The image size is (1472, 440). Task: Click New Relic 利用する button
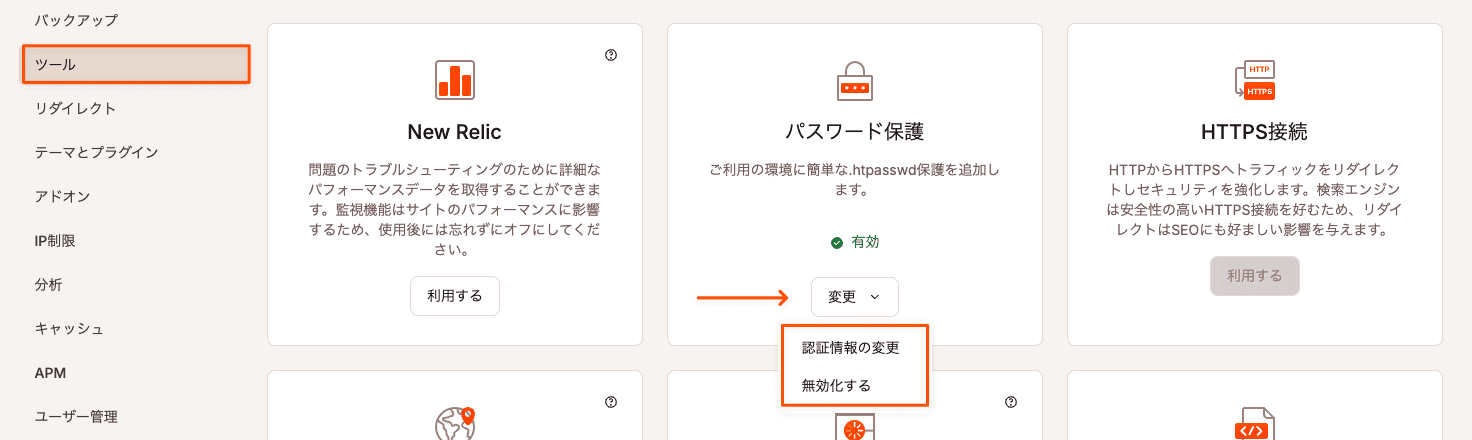(455, 296)
